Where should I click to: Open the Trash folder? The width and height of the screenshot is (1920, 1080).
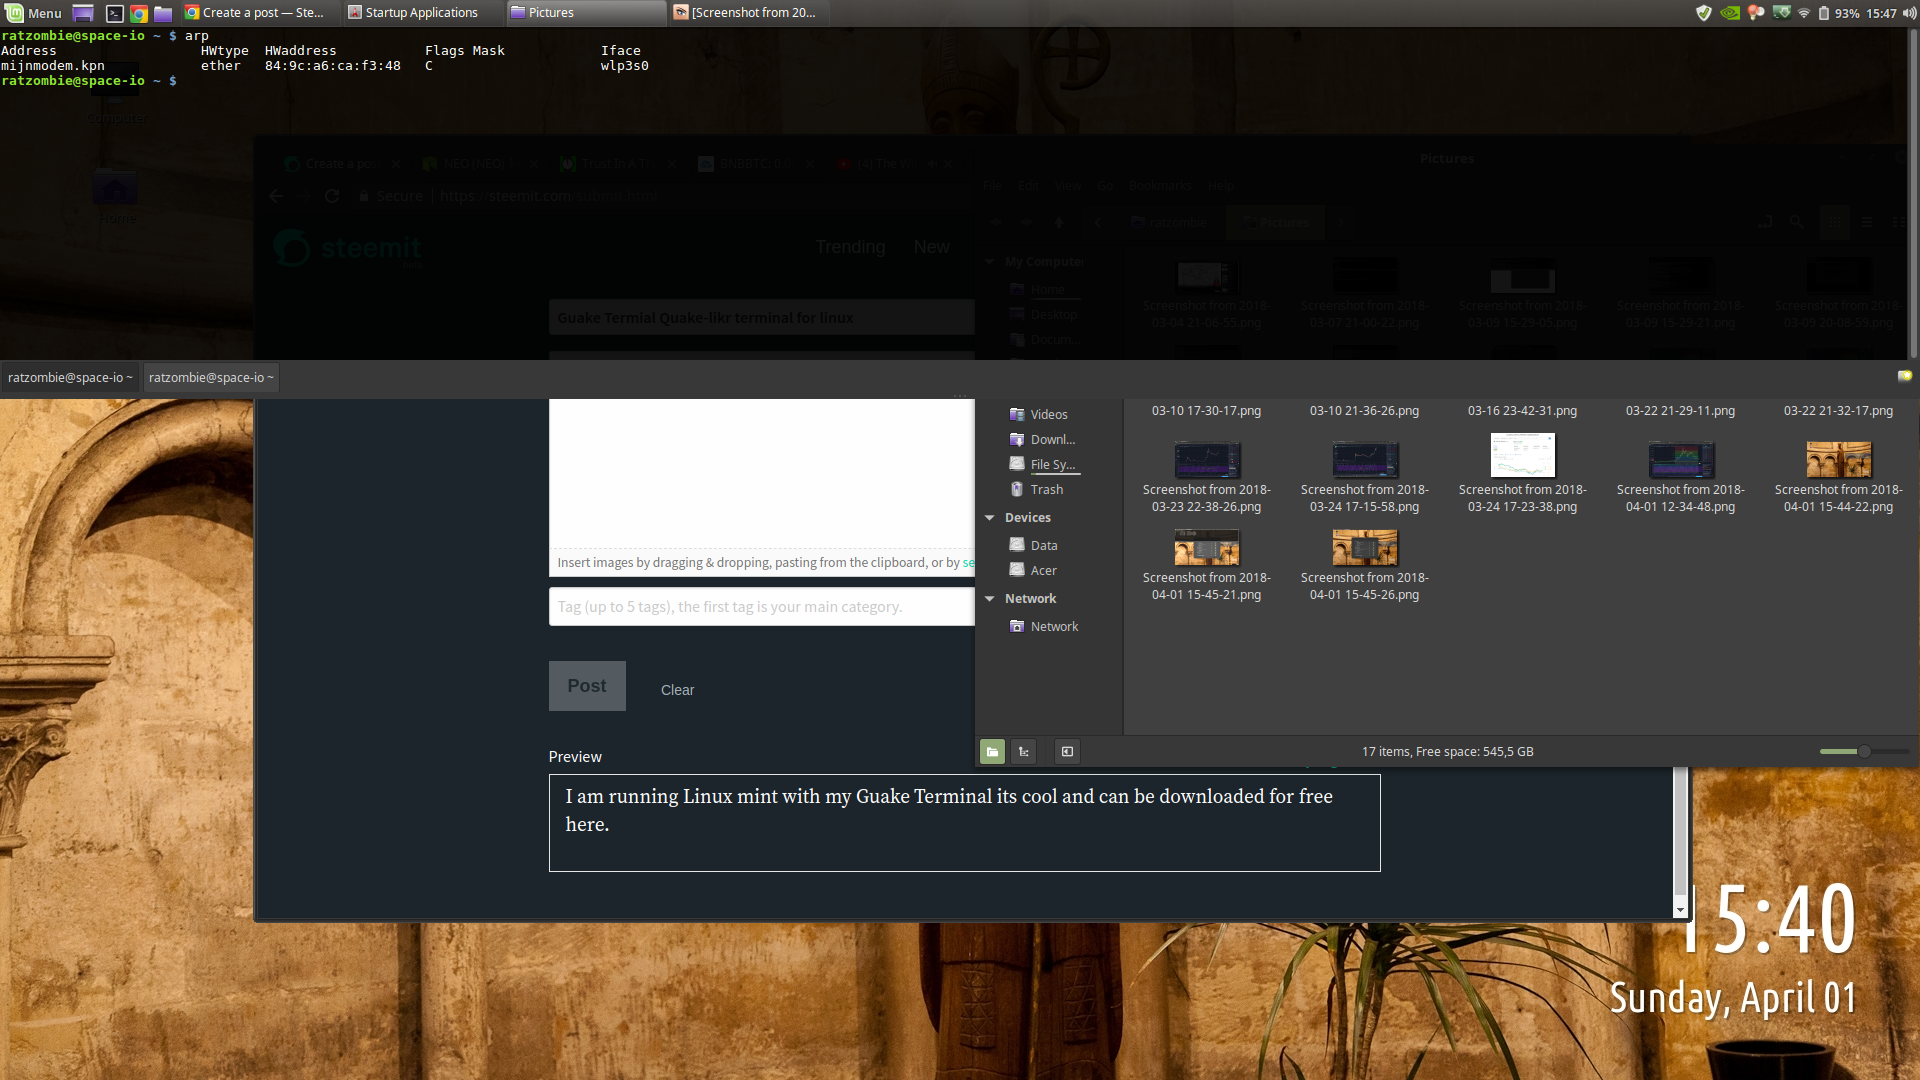tap(1046, 490)
